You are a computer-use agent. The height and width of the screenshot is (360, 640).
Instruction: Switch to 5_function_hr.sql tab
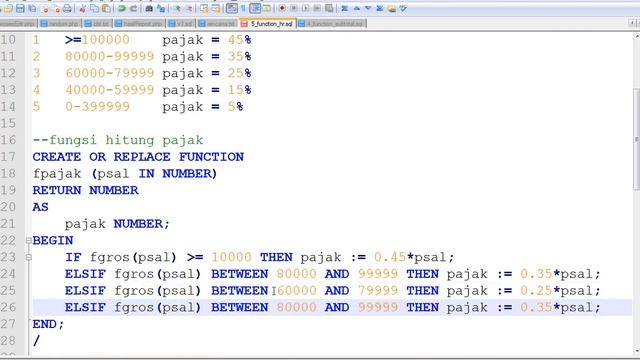268,24
